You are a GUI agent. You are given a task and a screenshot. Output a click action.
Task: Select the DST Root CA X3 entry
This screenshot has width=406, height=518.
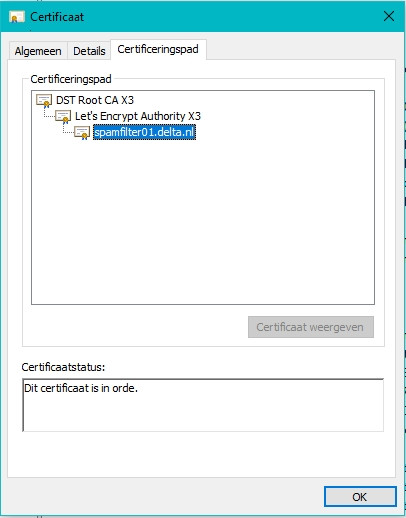(x=95, y=100)
